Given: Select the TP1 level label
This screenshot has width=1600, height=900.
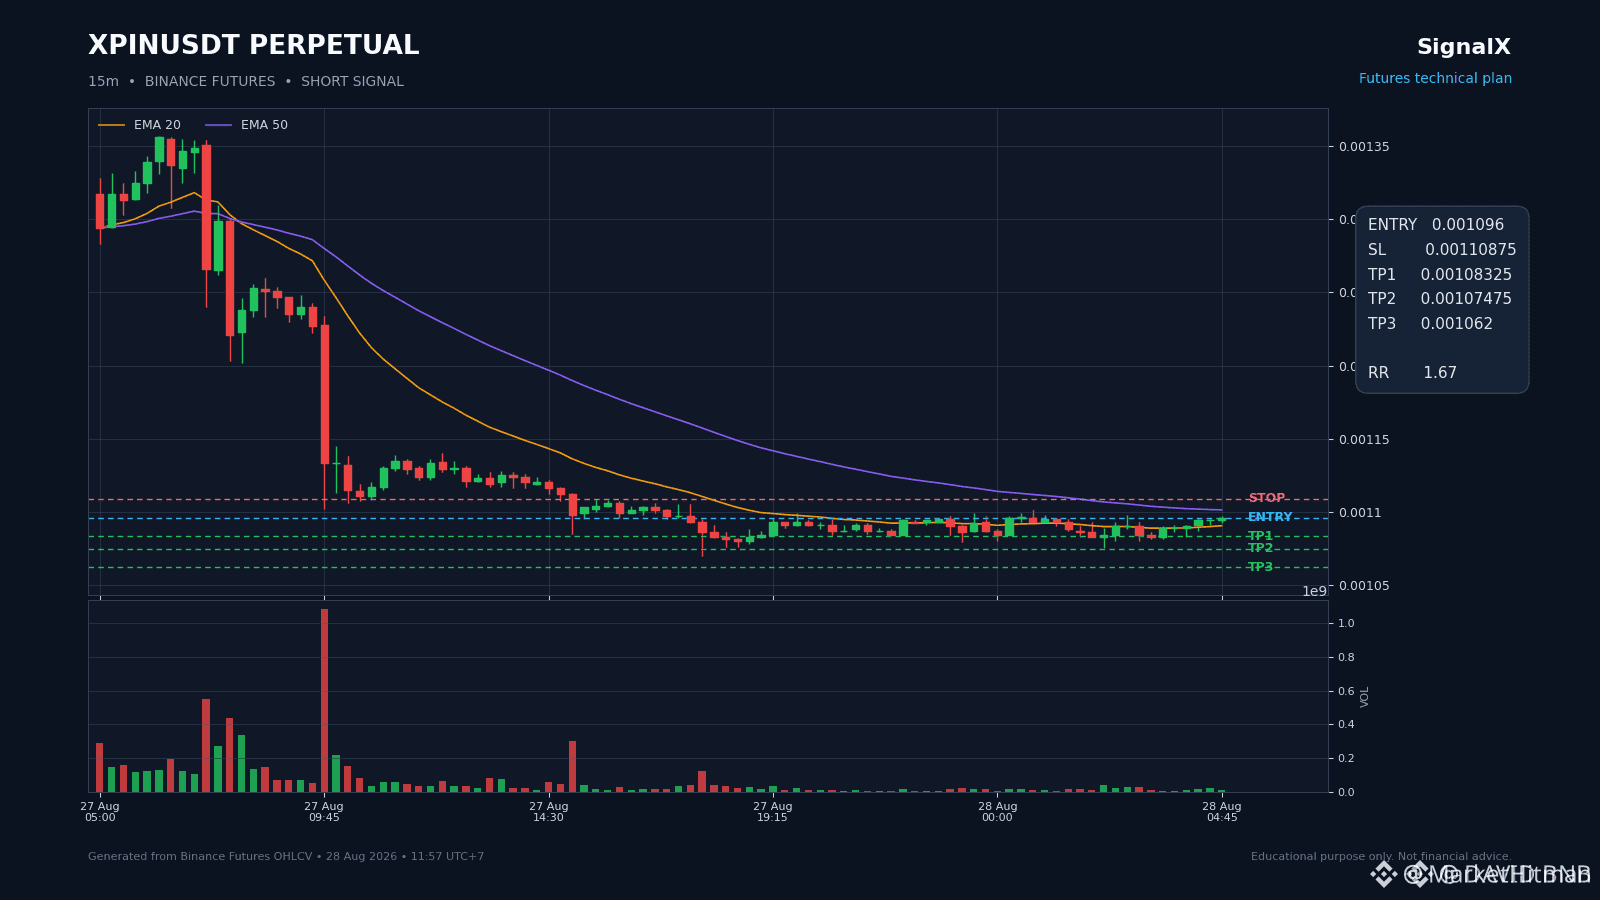Looking at the screenshot, I should 1260,536.
